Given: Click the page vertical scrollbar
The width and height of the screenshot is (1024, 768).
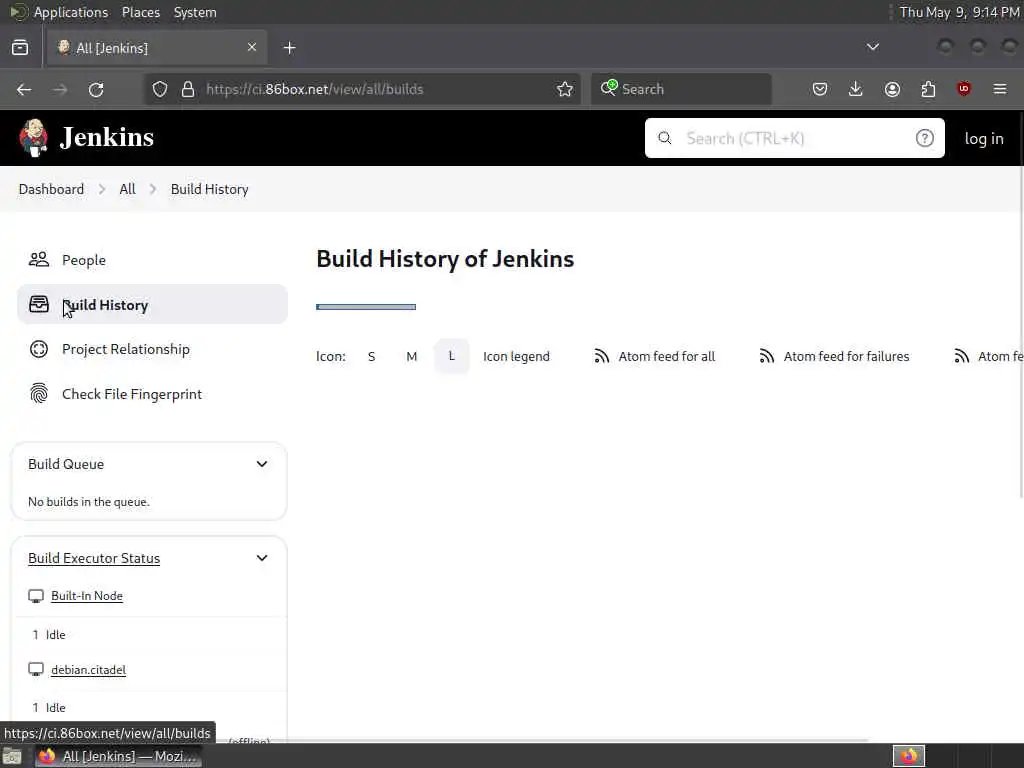Looking at the screenshot, I should (1021, 304).
